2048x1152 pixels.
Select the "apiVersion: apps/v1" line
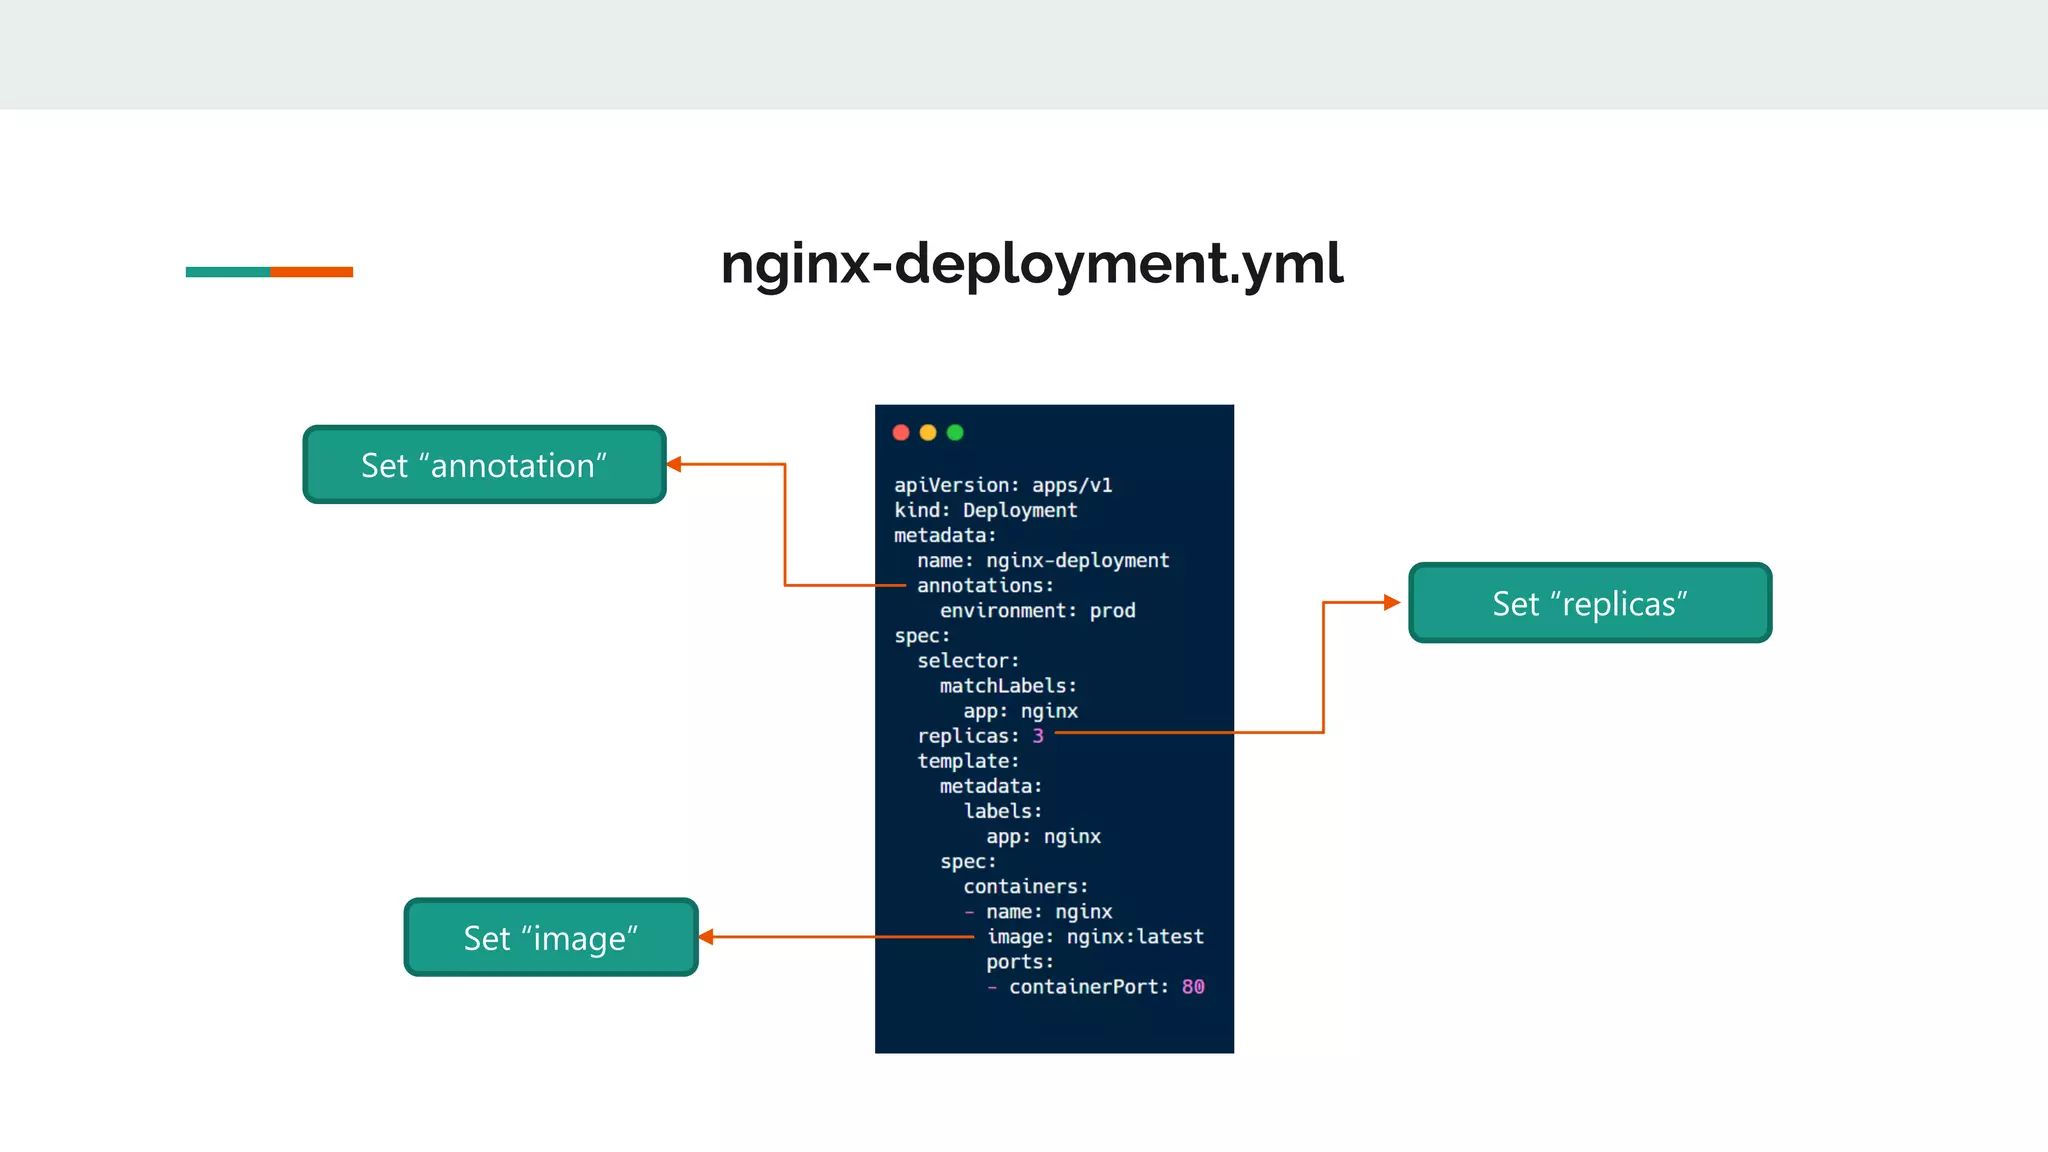pos(1003,485)
